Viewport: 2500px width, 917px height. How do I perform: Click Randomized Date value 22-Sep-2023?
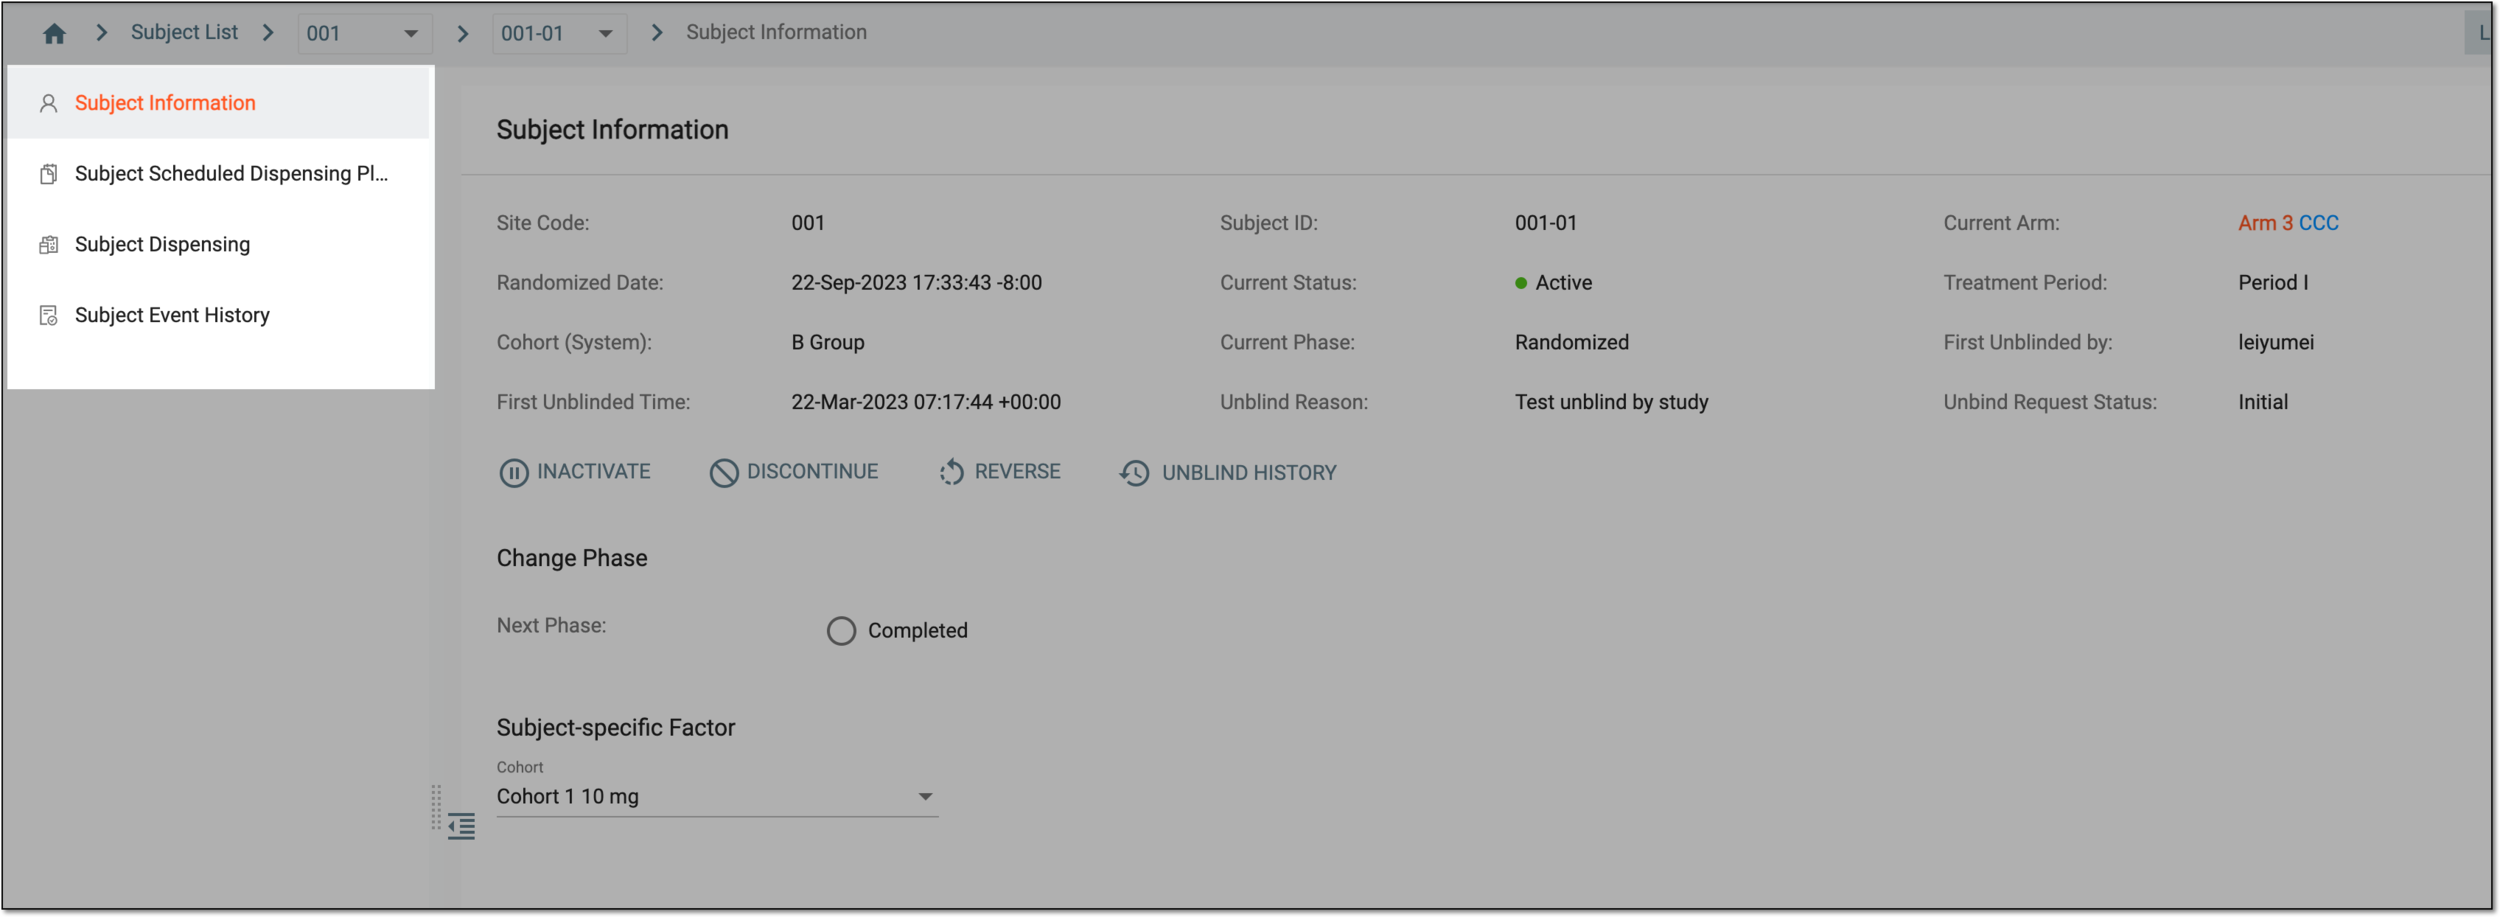916,283
